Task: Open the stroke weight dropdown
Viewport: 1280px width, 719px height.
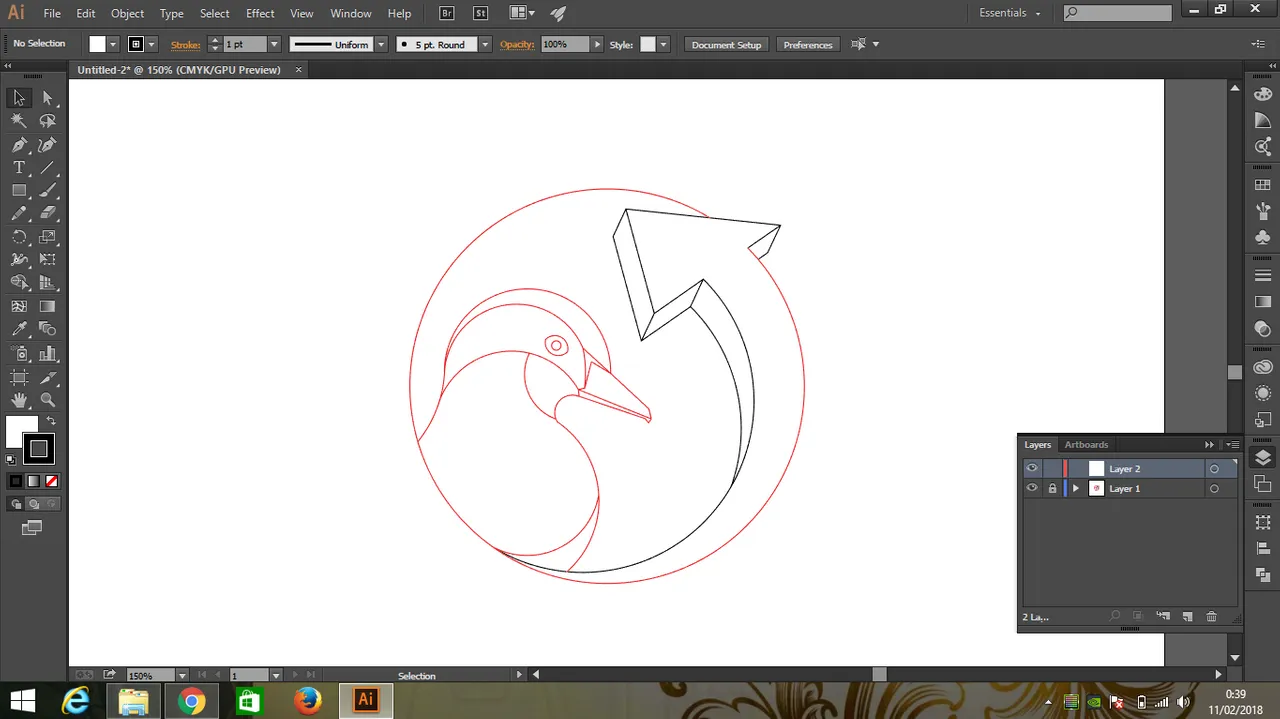Action: [x=274, y=44]
